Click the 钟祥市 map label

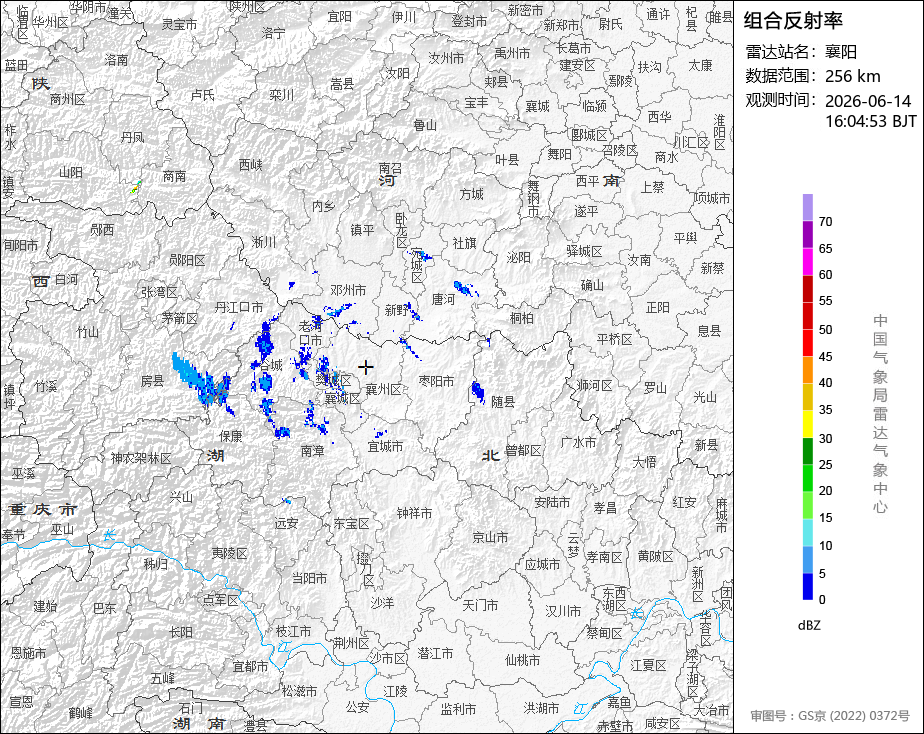[414, 514]
